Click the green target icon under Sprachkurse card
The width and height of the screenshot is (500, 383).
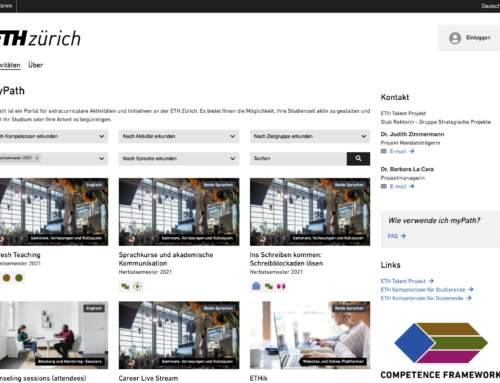pyautogui.click(x=137, y=286)
